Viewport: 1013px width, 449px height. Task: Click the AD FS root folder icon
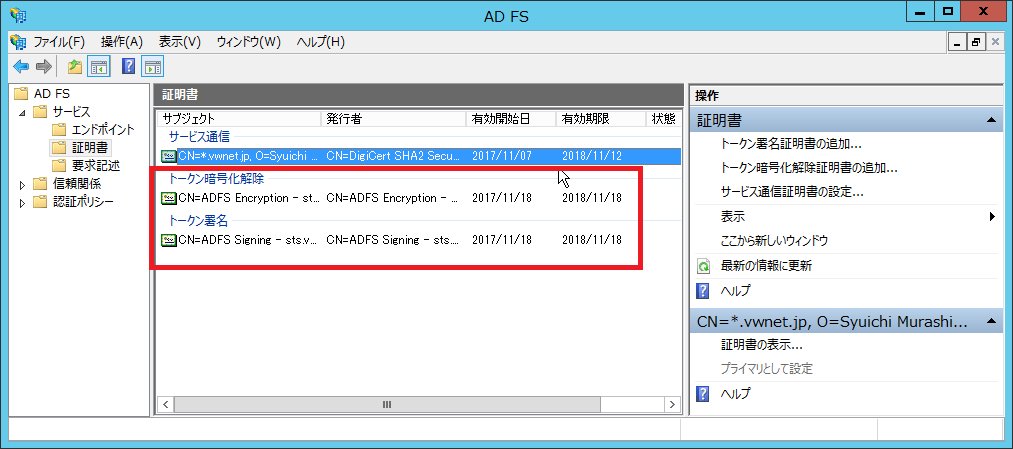coord(21,94)
